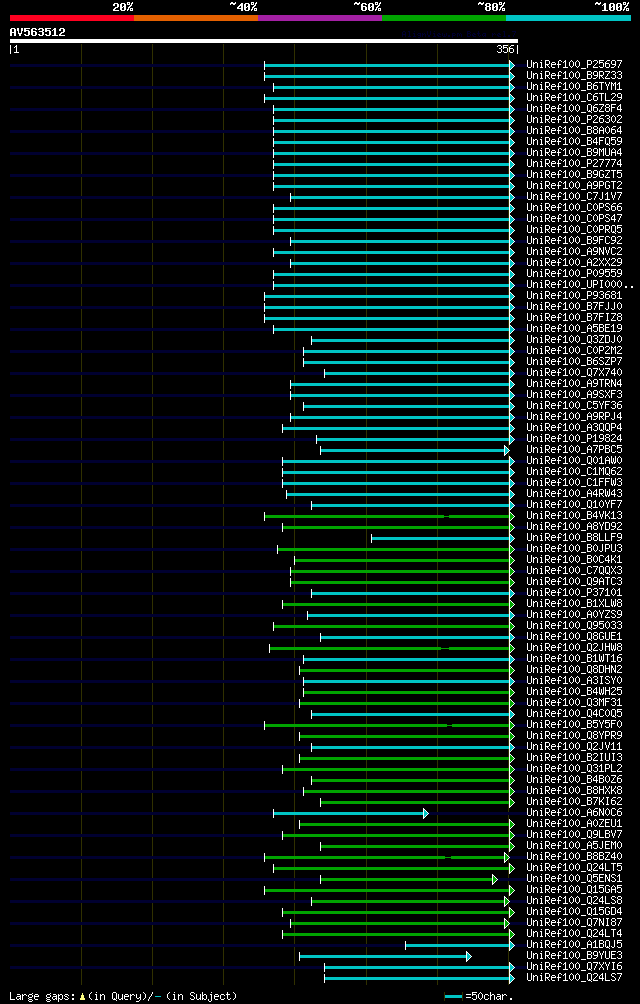Select the UniRef100_A5BE19 label
This screenshot has width=640, height=1004.
click(x=574, y=328)
